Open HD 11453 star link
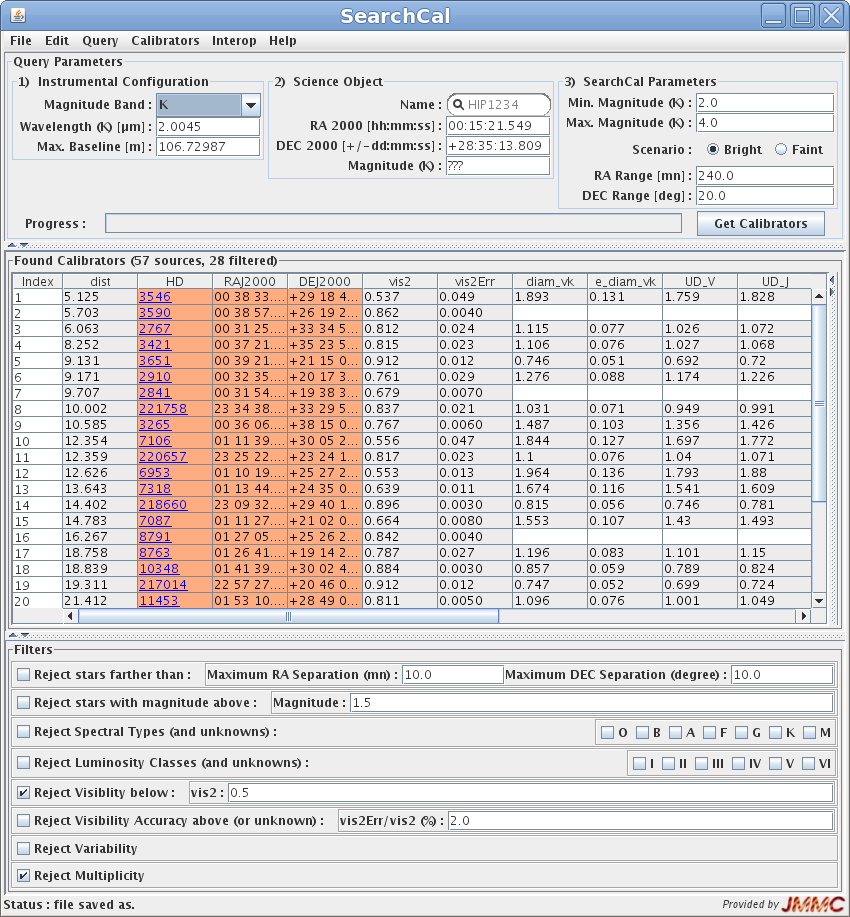 [159, 601]
